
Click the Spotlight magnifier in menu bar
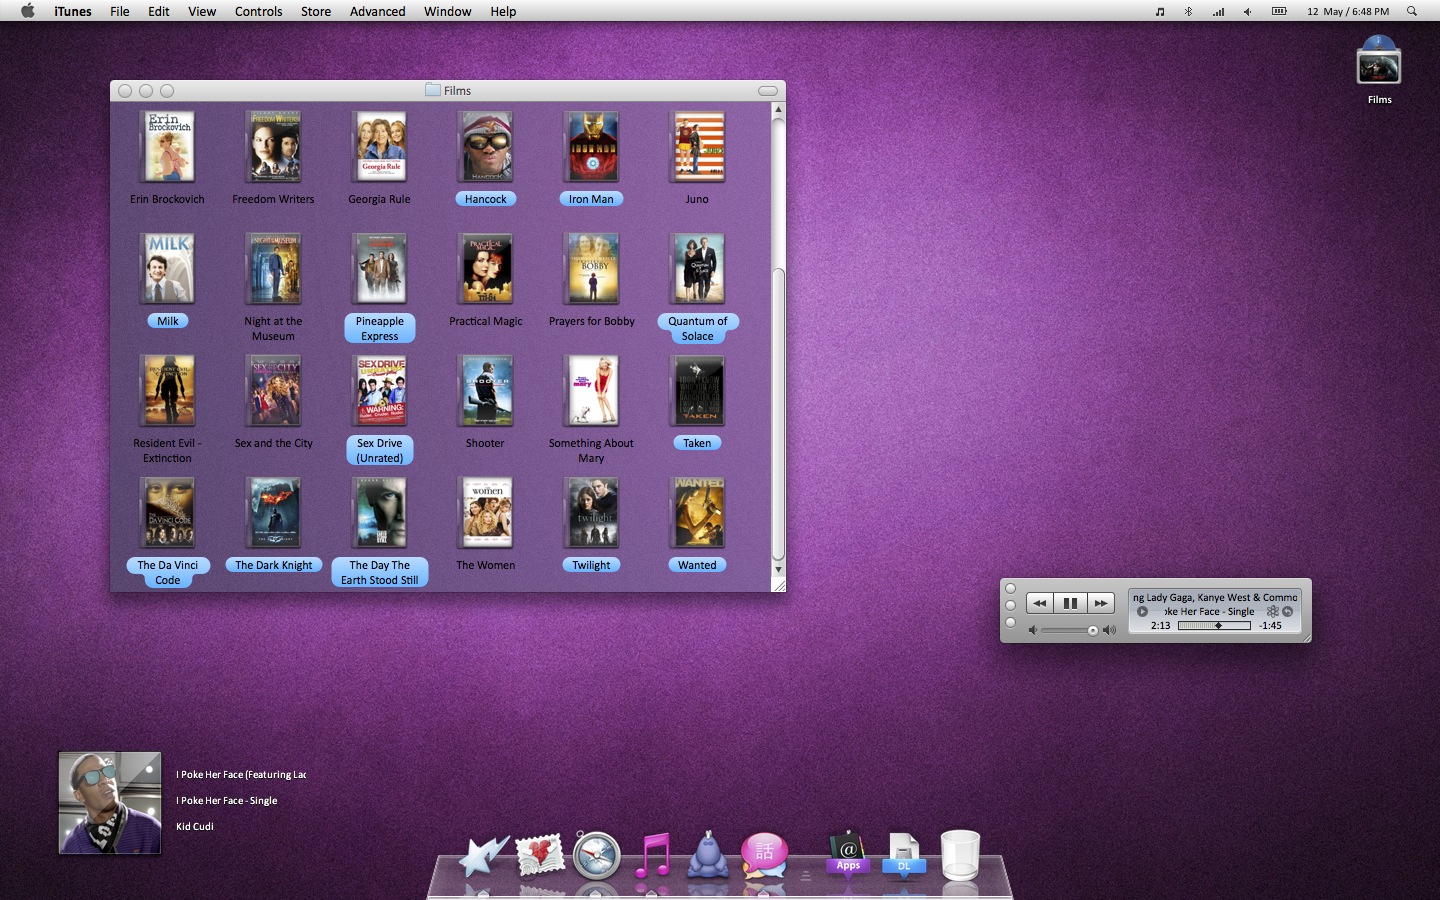point(1412,11)
